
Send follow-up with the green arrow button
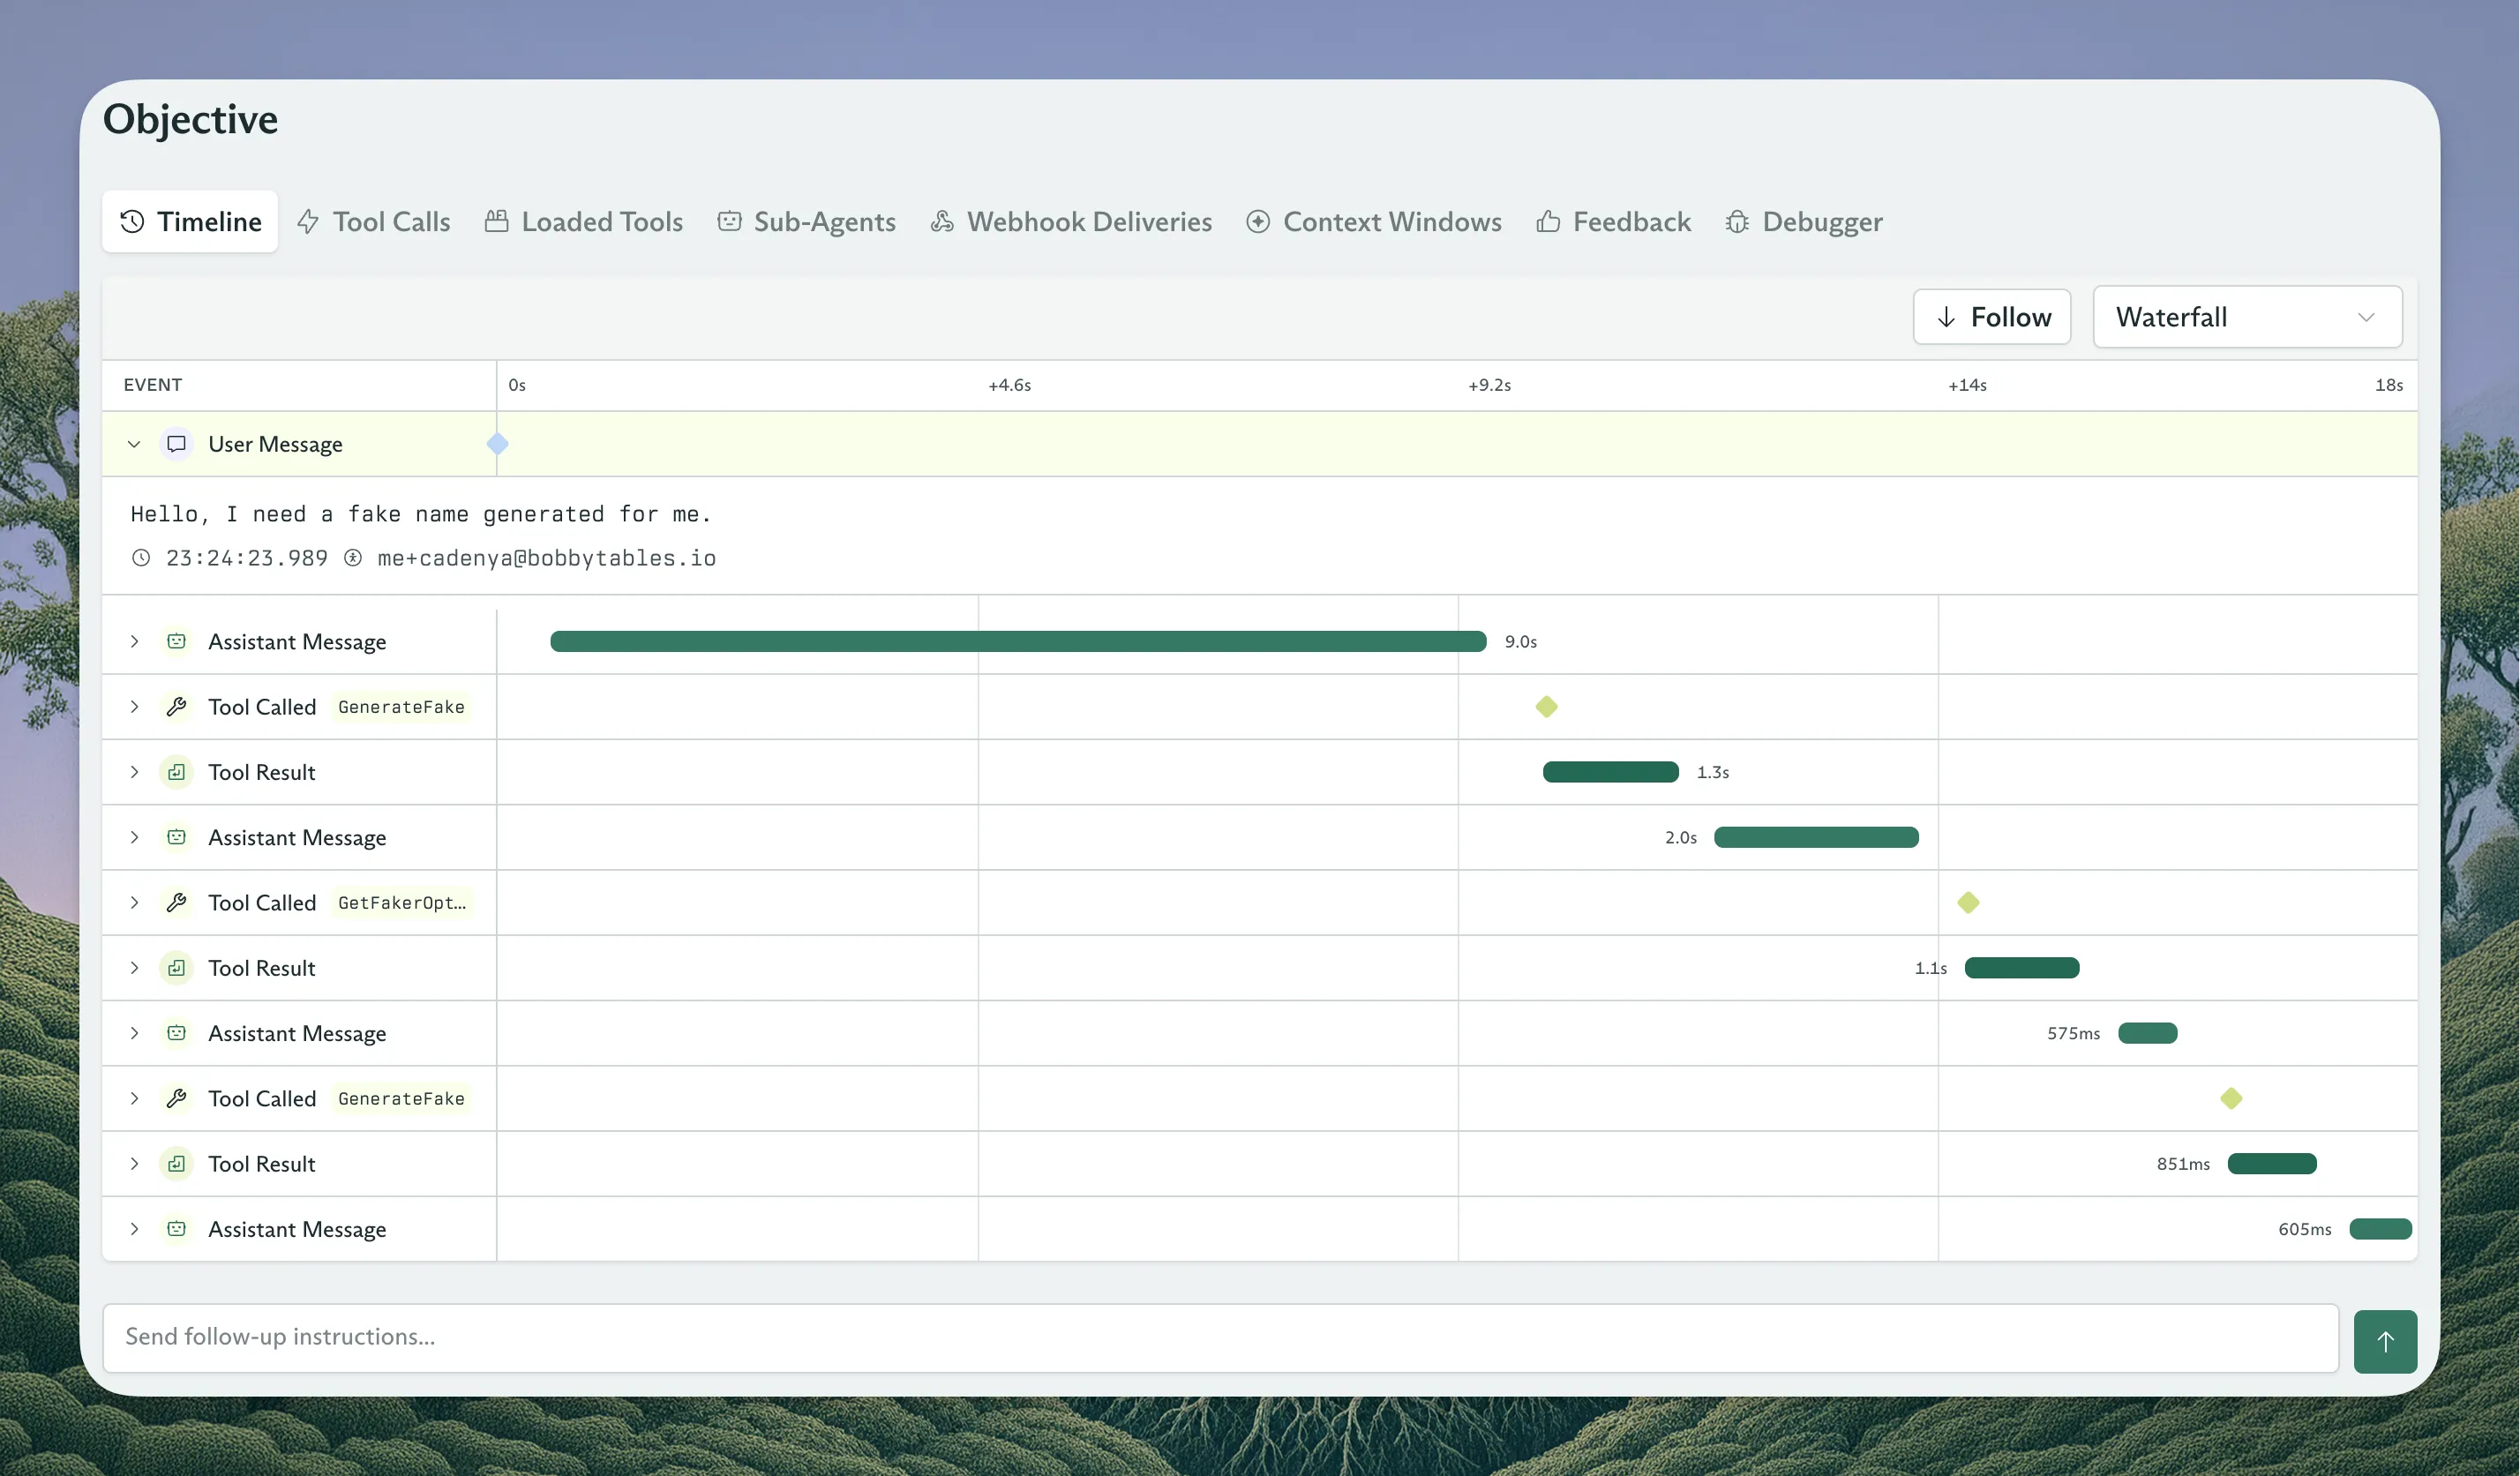tap(2385, 1341)
